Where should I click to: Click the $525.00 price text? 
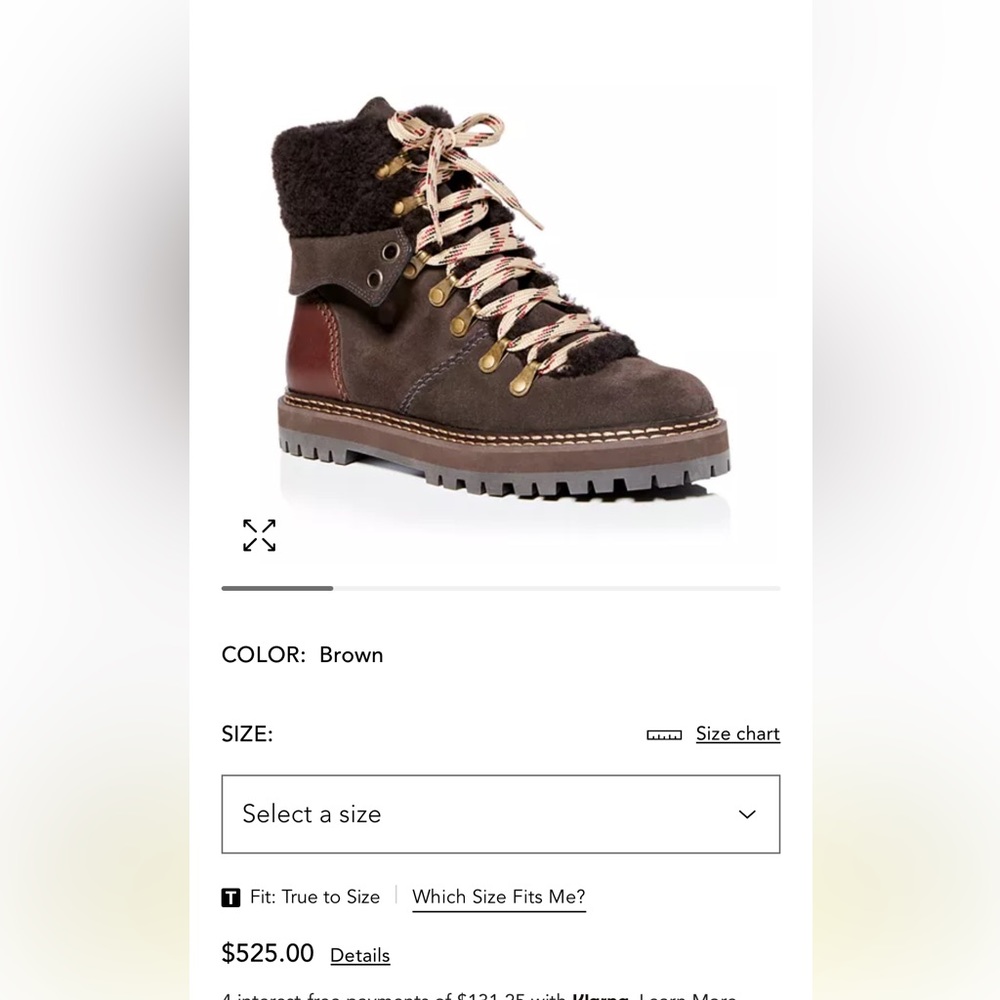point(267,953)
